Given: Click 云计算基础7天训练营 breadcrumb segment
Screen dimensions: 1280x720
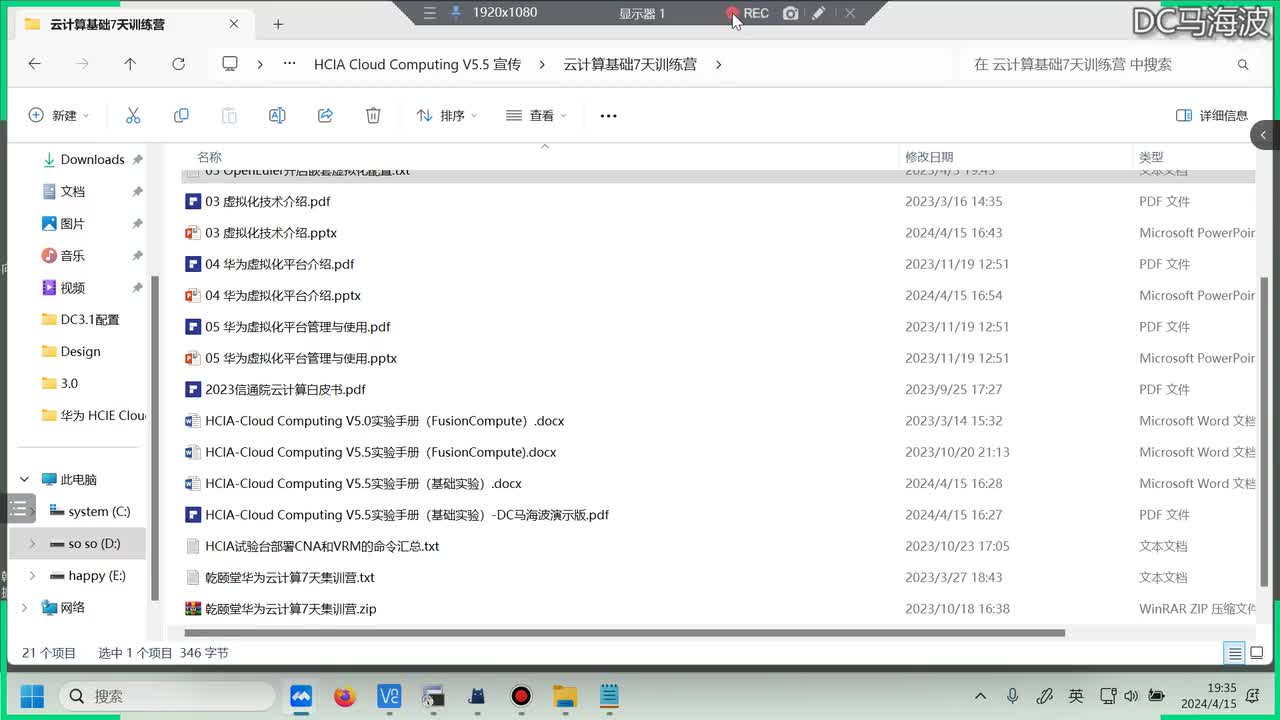Looking at the screenshot, I should (x=630, y=64).
